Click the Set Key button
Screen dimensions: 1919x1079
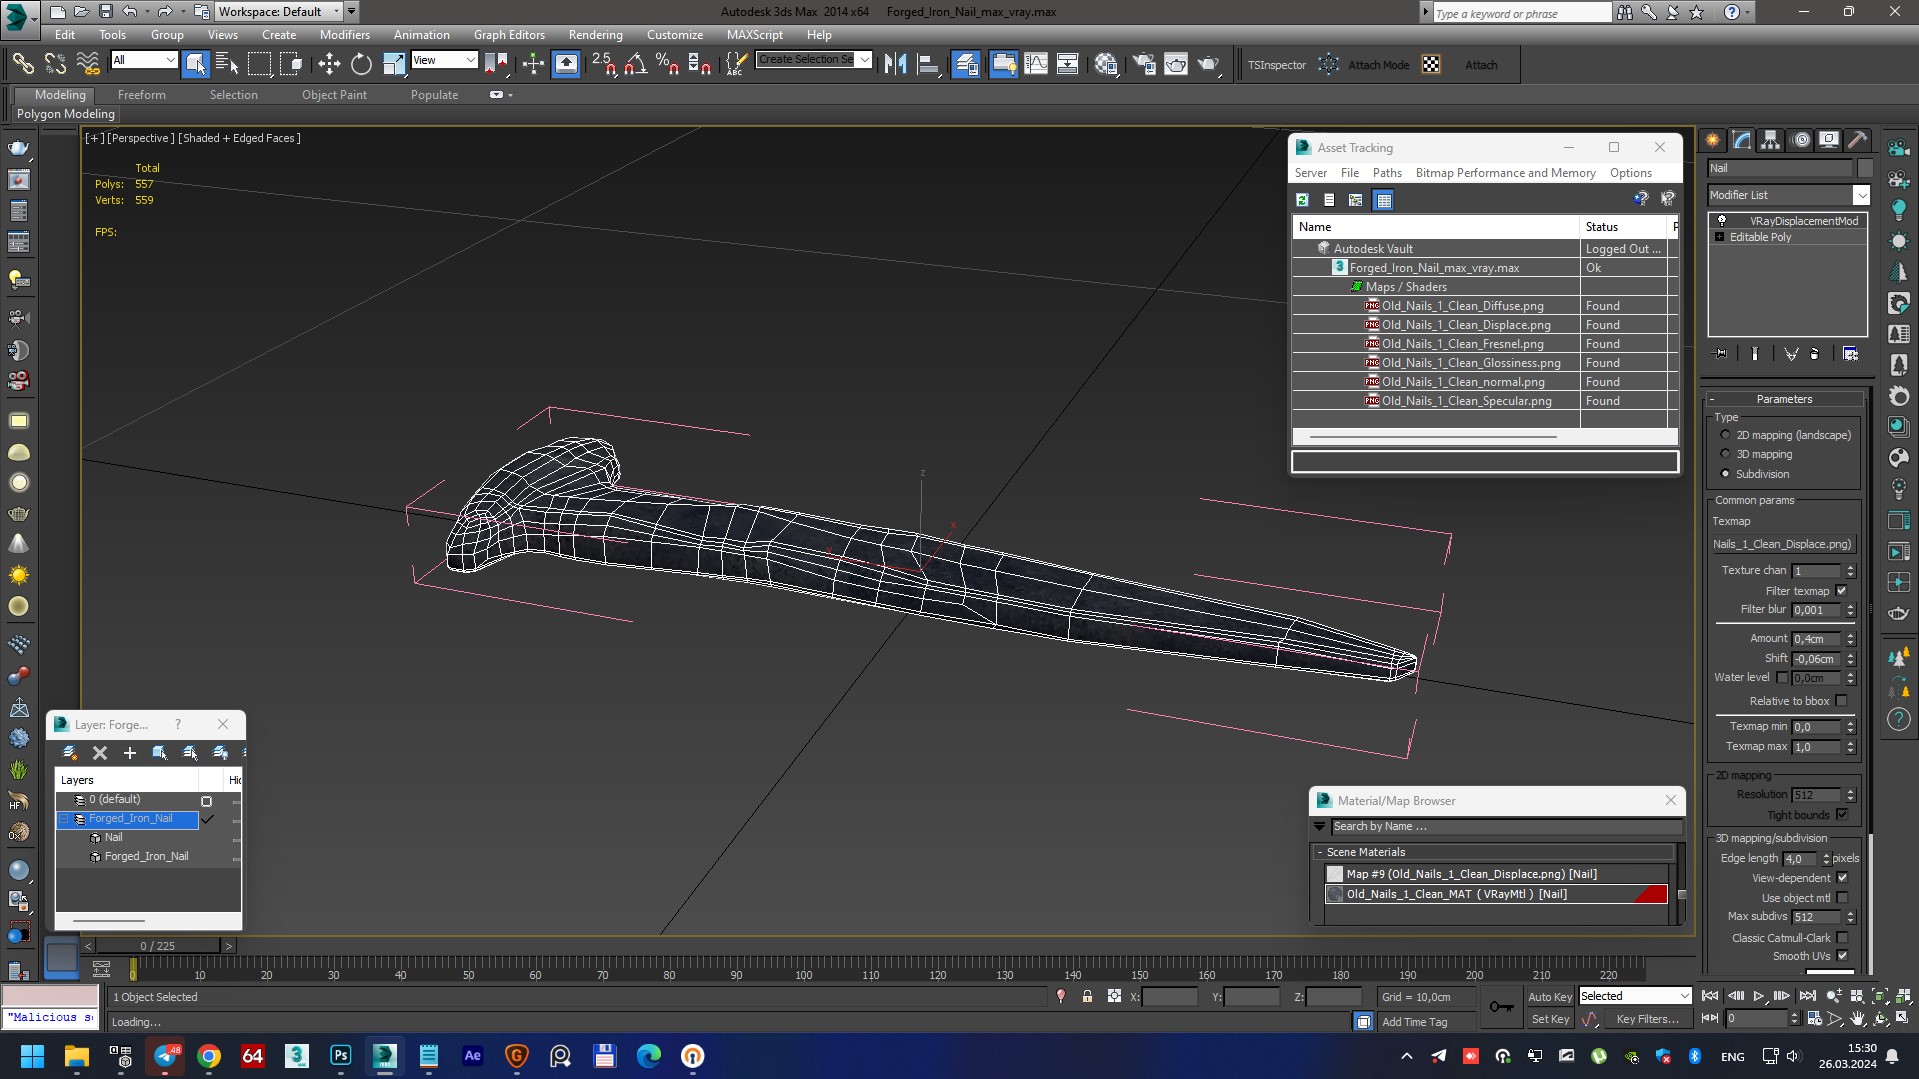(x=1549, y=1019)
